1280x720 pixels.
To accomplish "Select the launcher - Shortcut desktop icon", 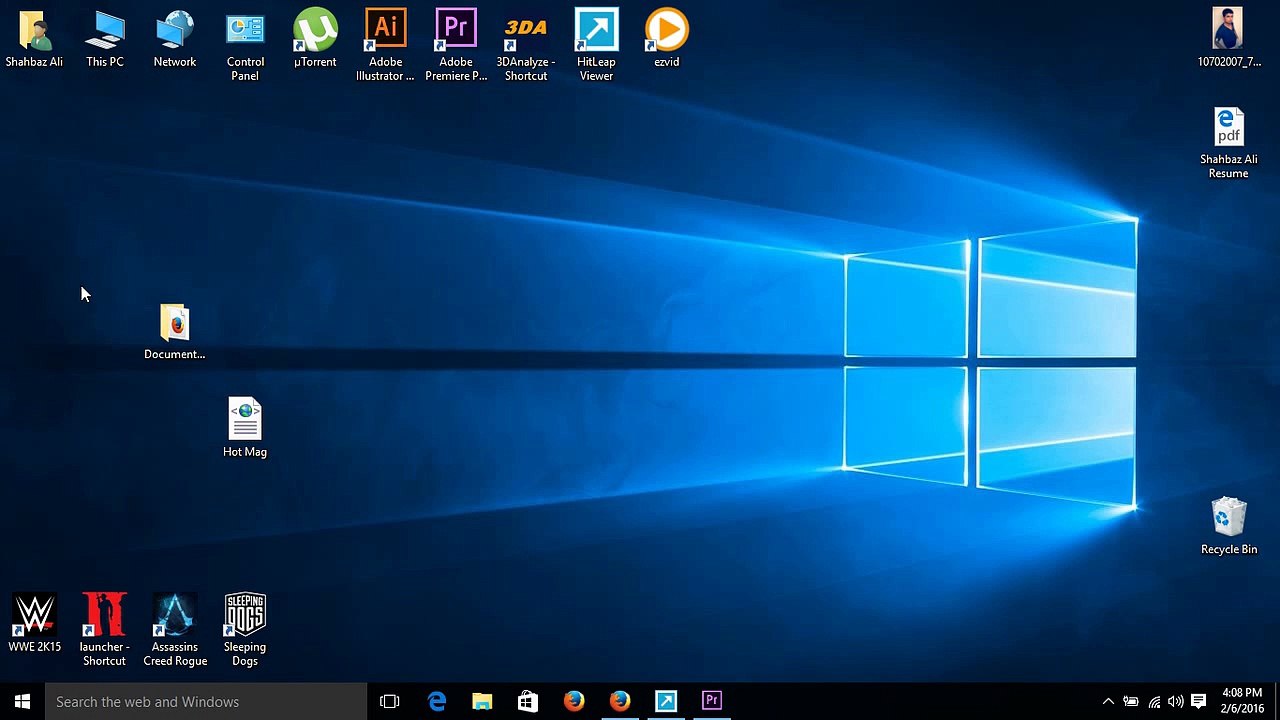I will pyautogui.click(x=104, y=631).
